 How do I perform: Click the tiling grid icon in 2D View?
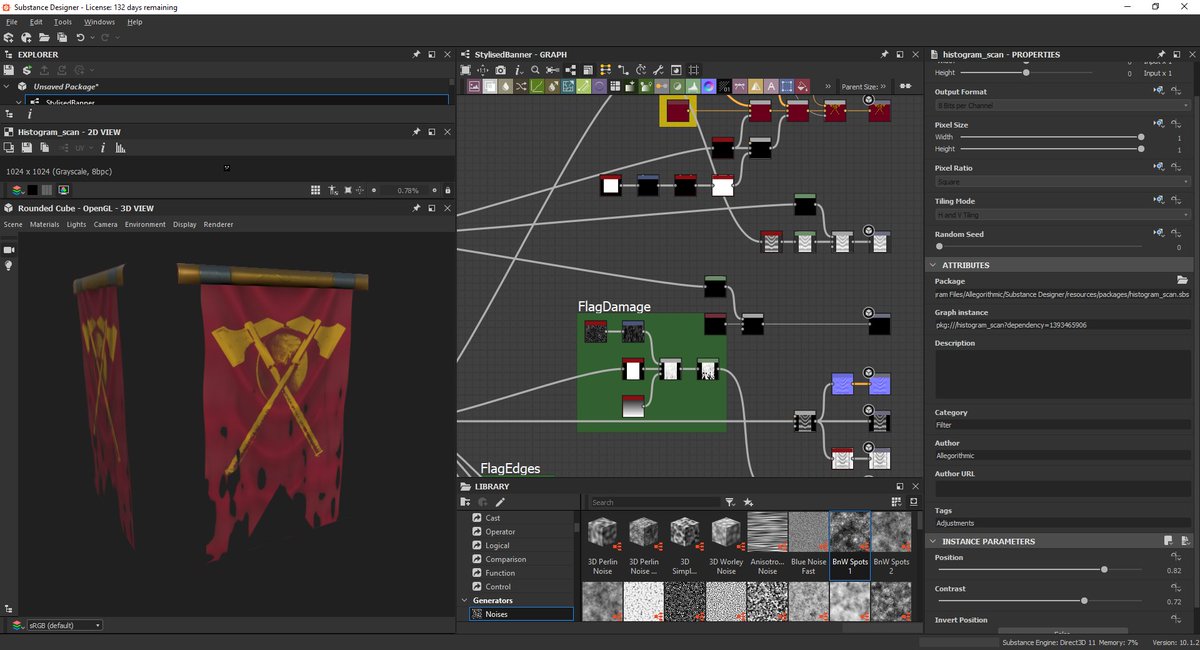click(315, 189)
